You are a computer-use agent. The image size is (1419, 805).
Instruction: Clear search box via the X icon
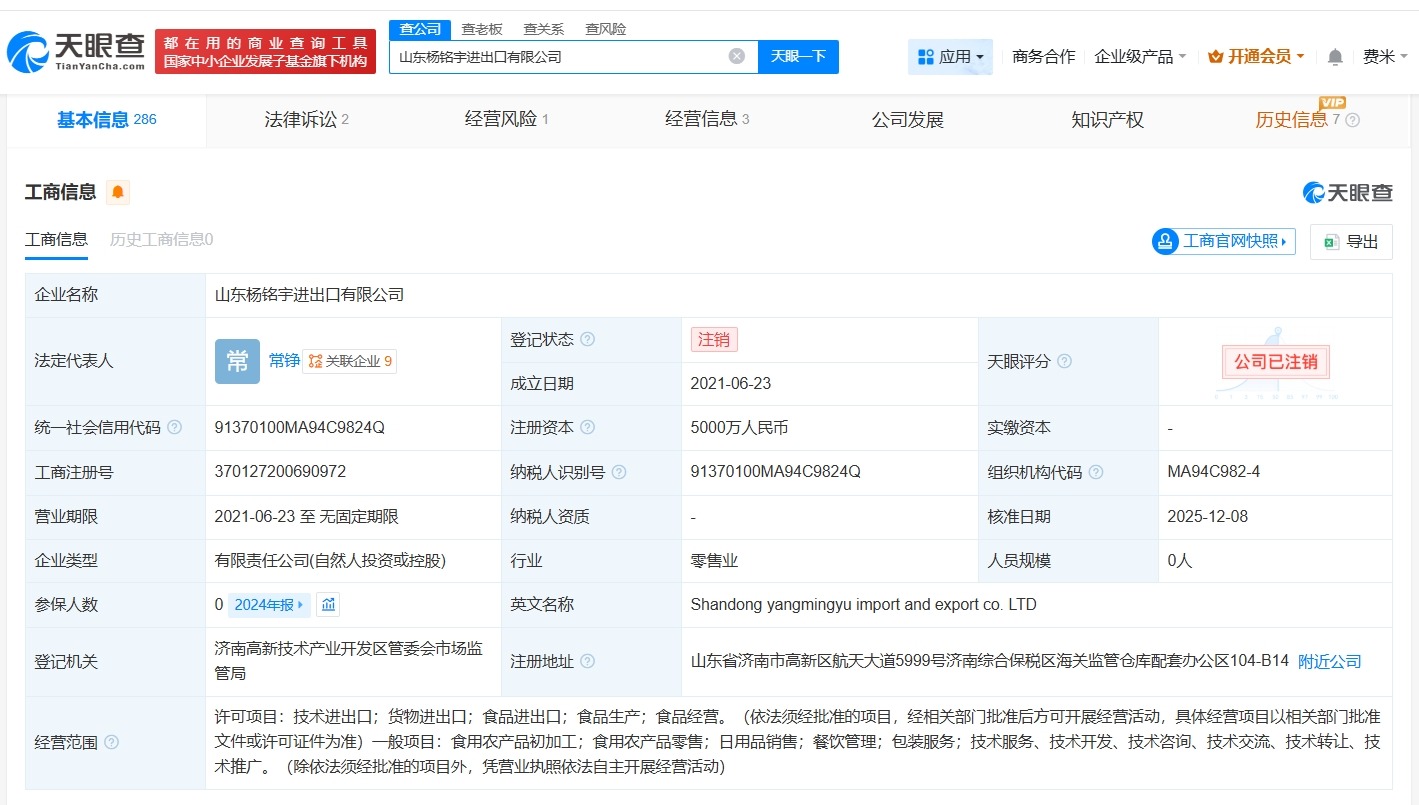(x=737, y=56)
